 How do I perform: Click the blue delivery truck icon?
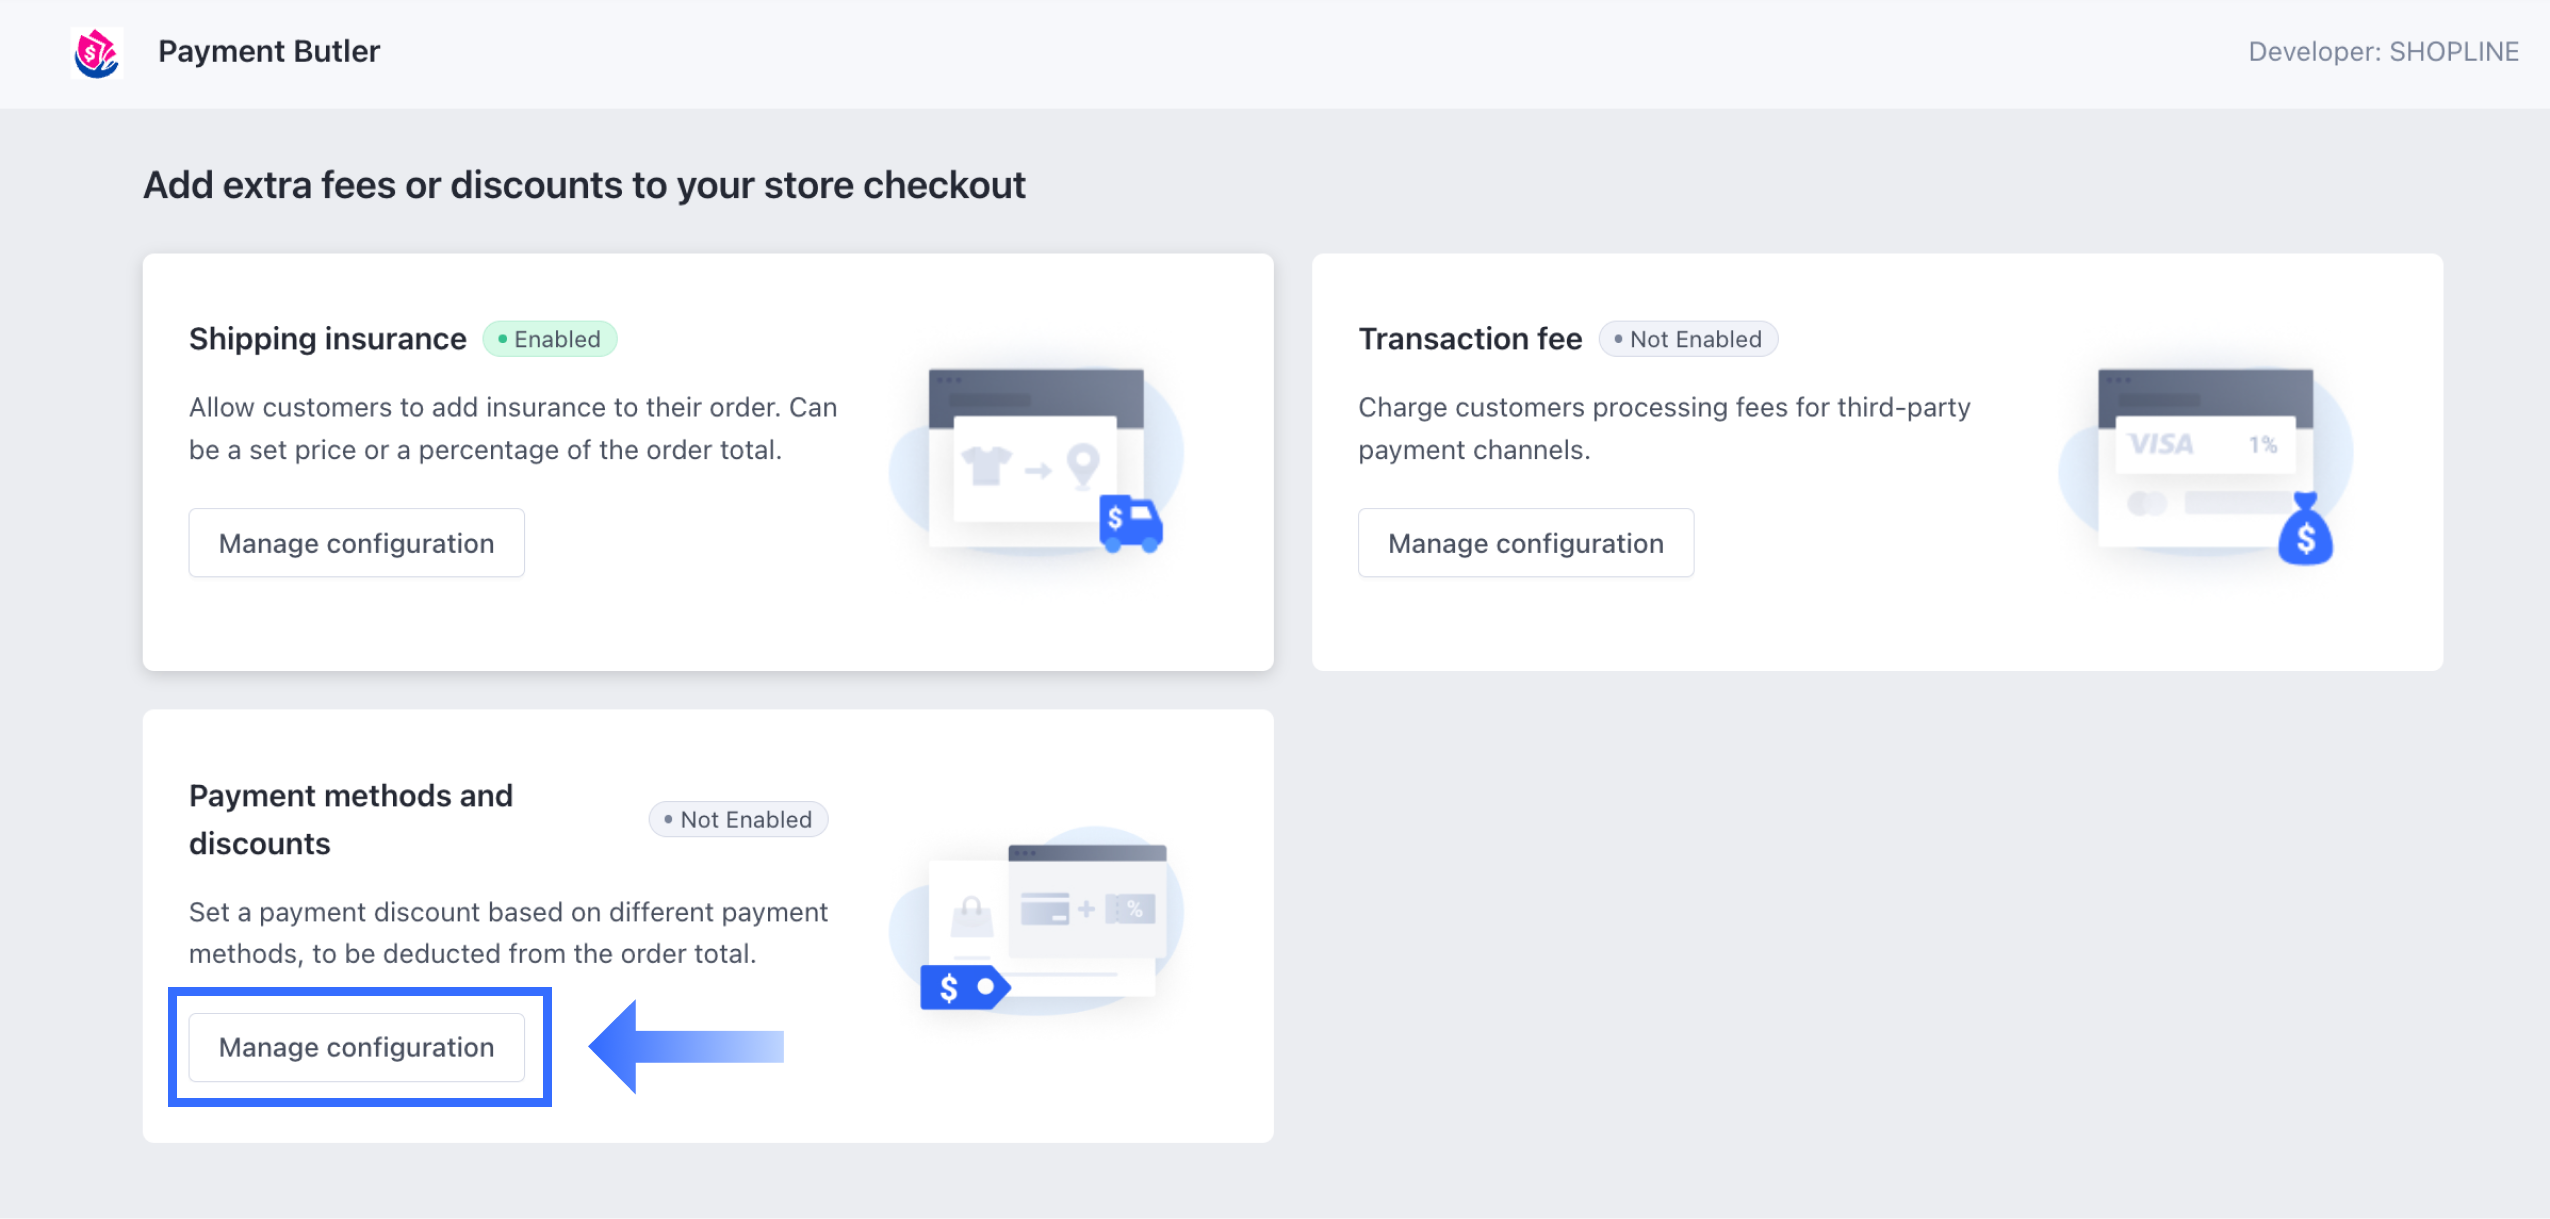[x=1130, y=522]
